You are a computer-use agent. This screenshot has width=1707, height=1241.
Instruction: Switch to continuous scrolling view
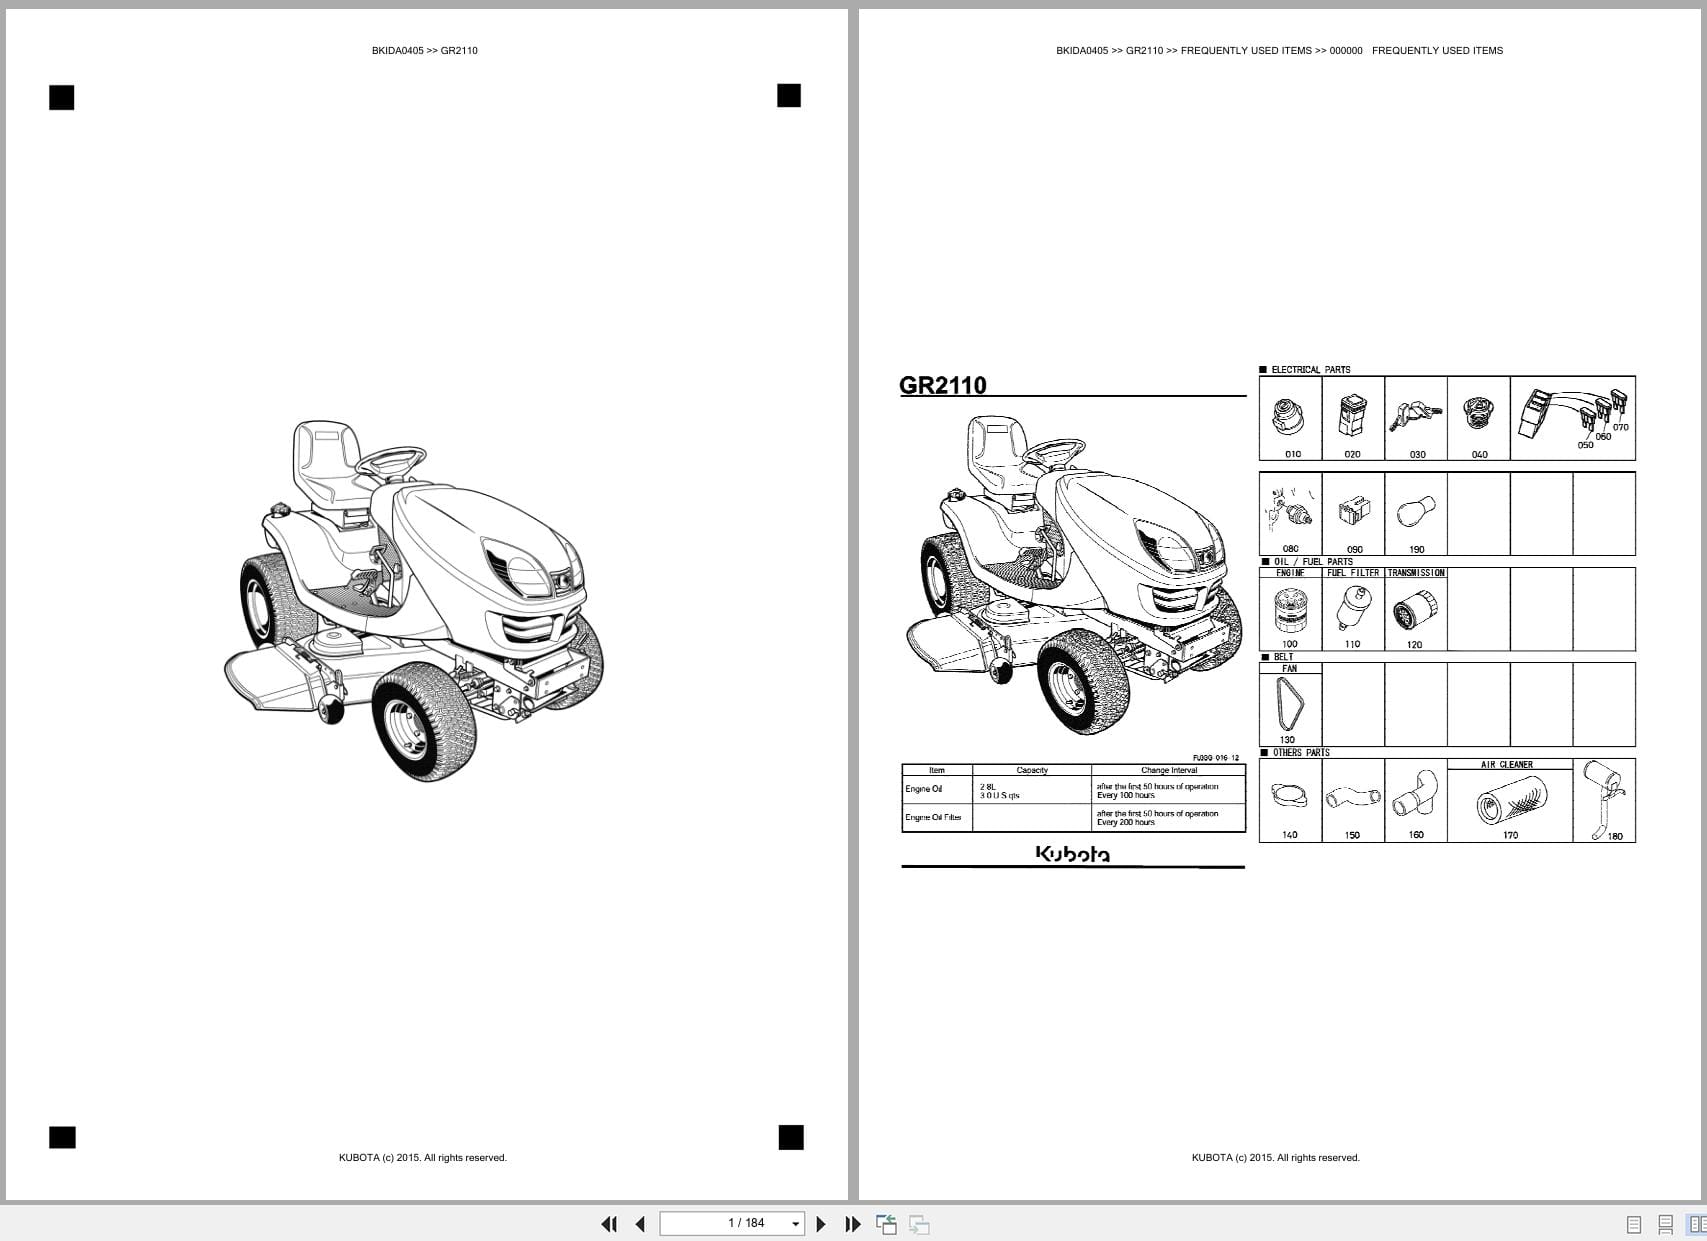(x=1666, y=1224)
